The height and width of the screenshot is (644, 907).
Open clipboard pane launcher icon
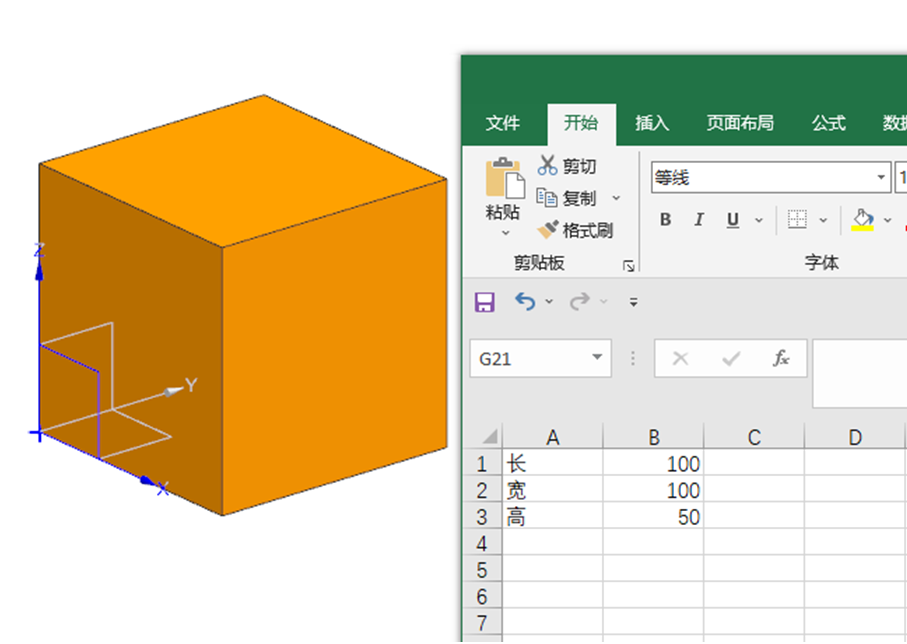[x=629, y=266]
